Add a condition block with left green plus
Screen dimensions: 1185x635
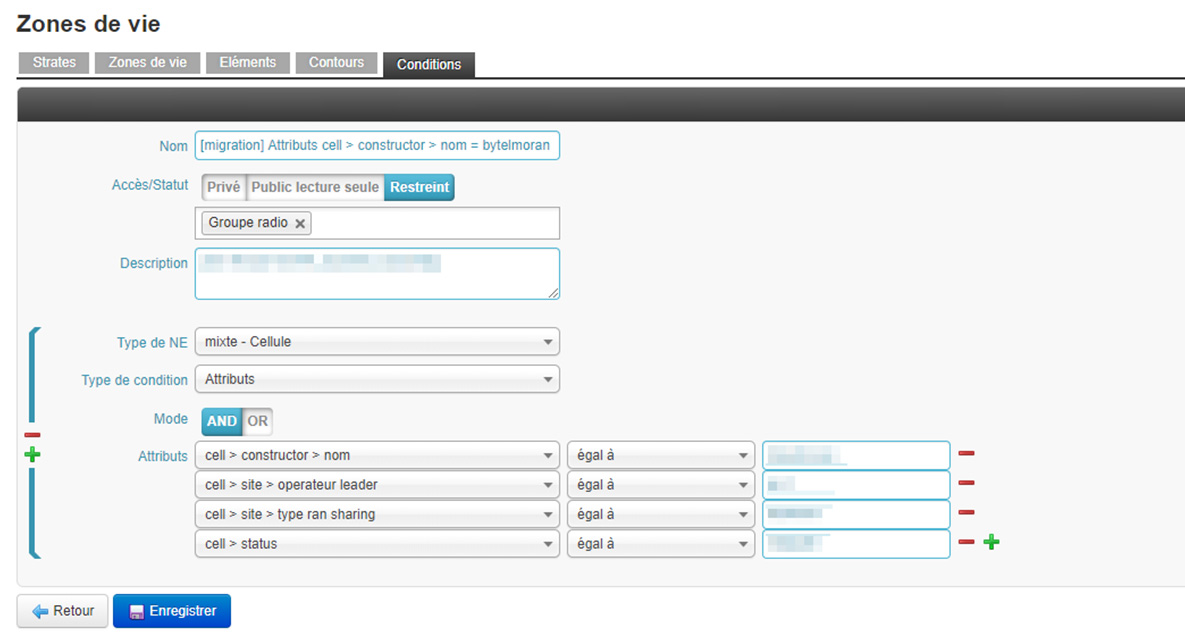tap(32, 454)
